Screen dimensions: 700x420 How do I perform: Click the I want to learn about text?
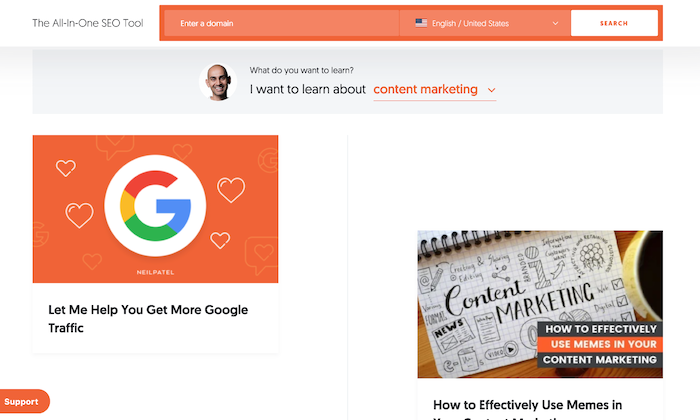coord(308,90)
